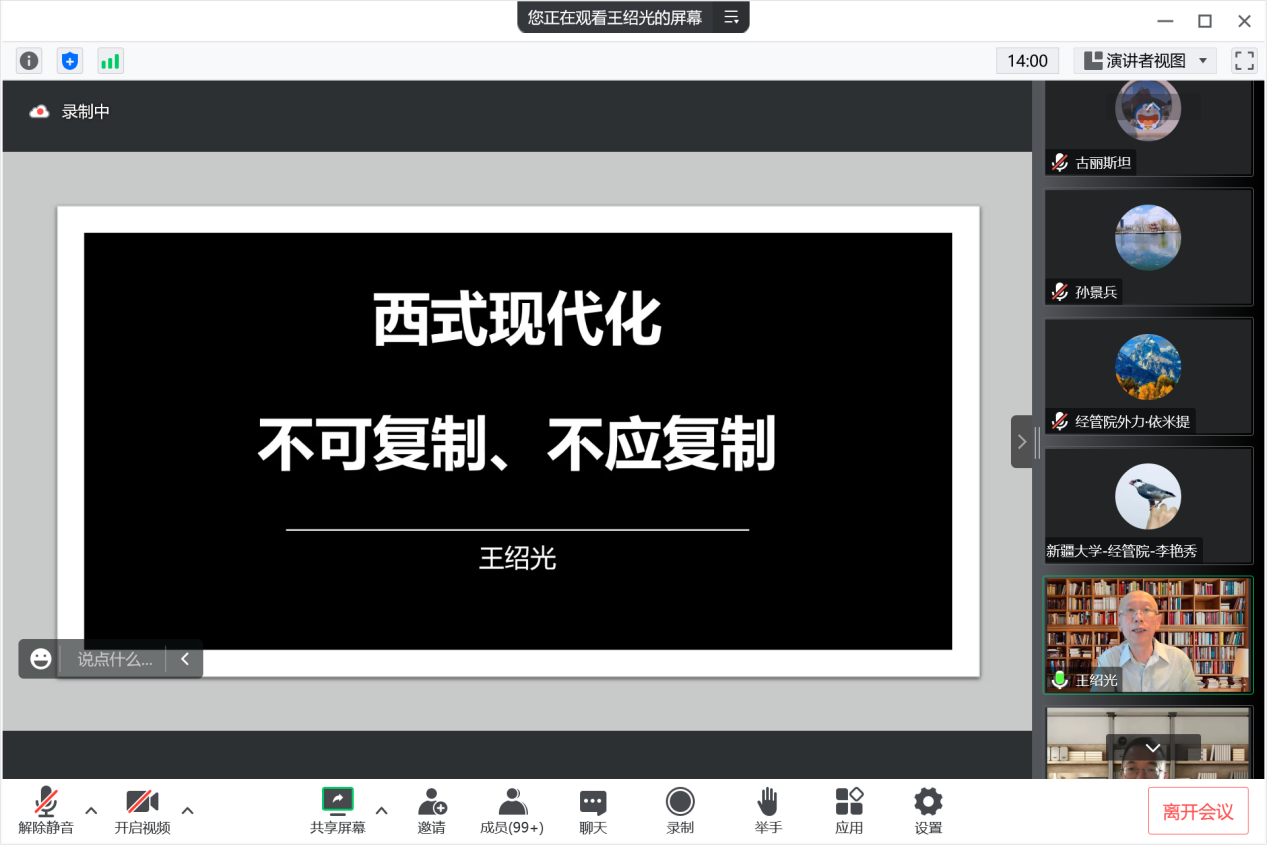Leave the meeting via 离开会议
Image resolution: width=1267 pixels, height=845 pixels.
click(1197, 810)
